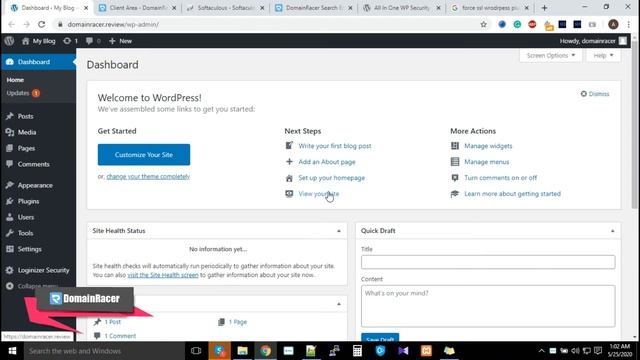
Task: Dismiss the Welcome to WordPress panel
Action: [595, 94]
